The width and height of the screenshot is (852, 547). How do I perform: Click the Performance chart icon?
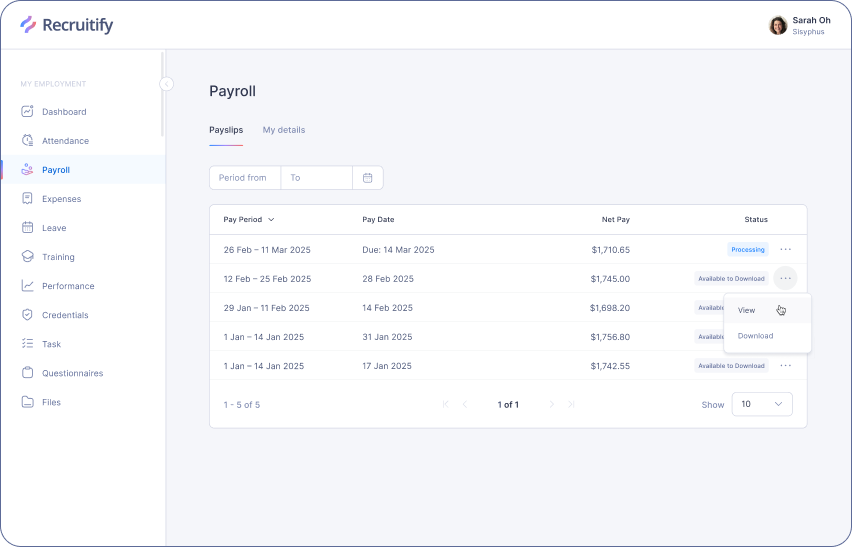pos(27,286)
